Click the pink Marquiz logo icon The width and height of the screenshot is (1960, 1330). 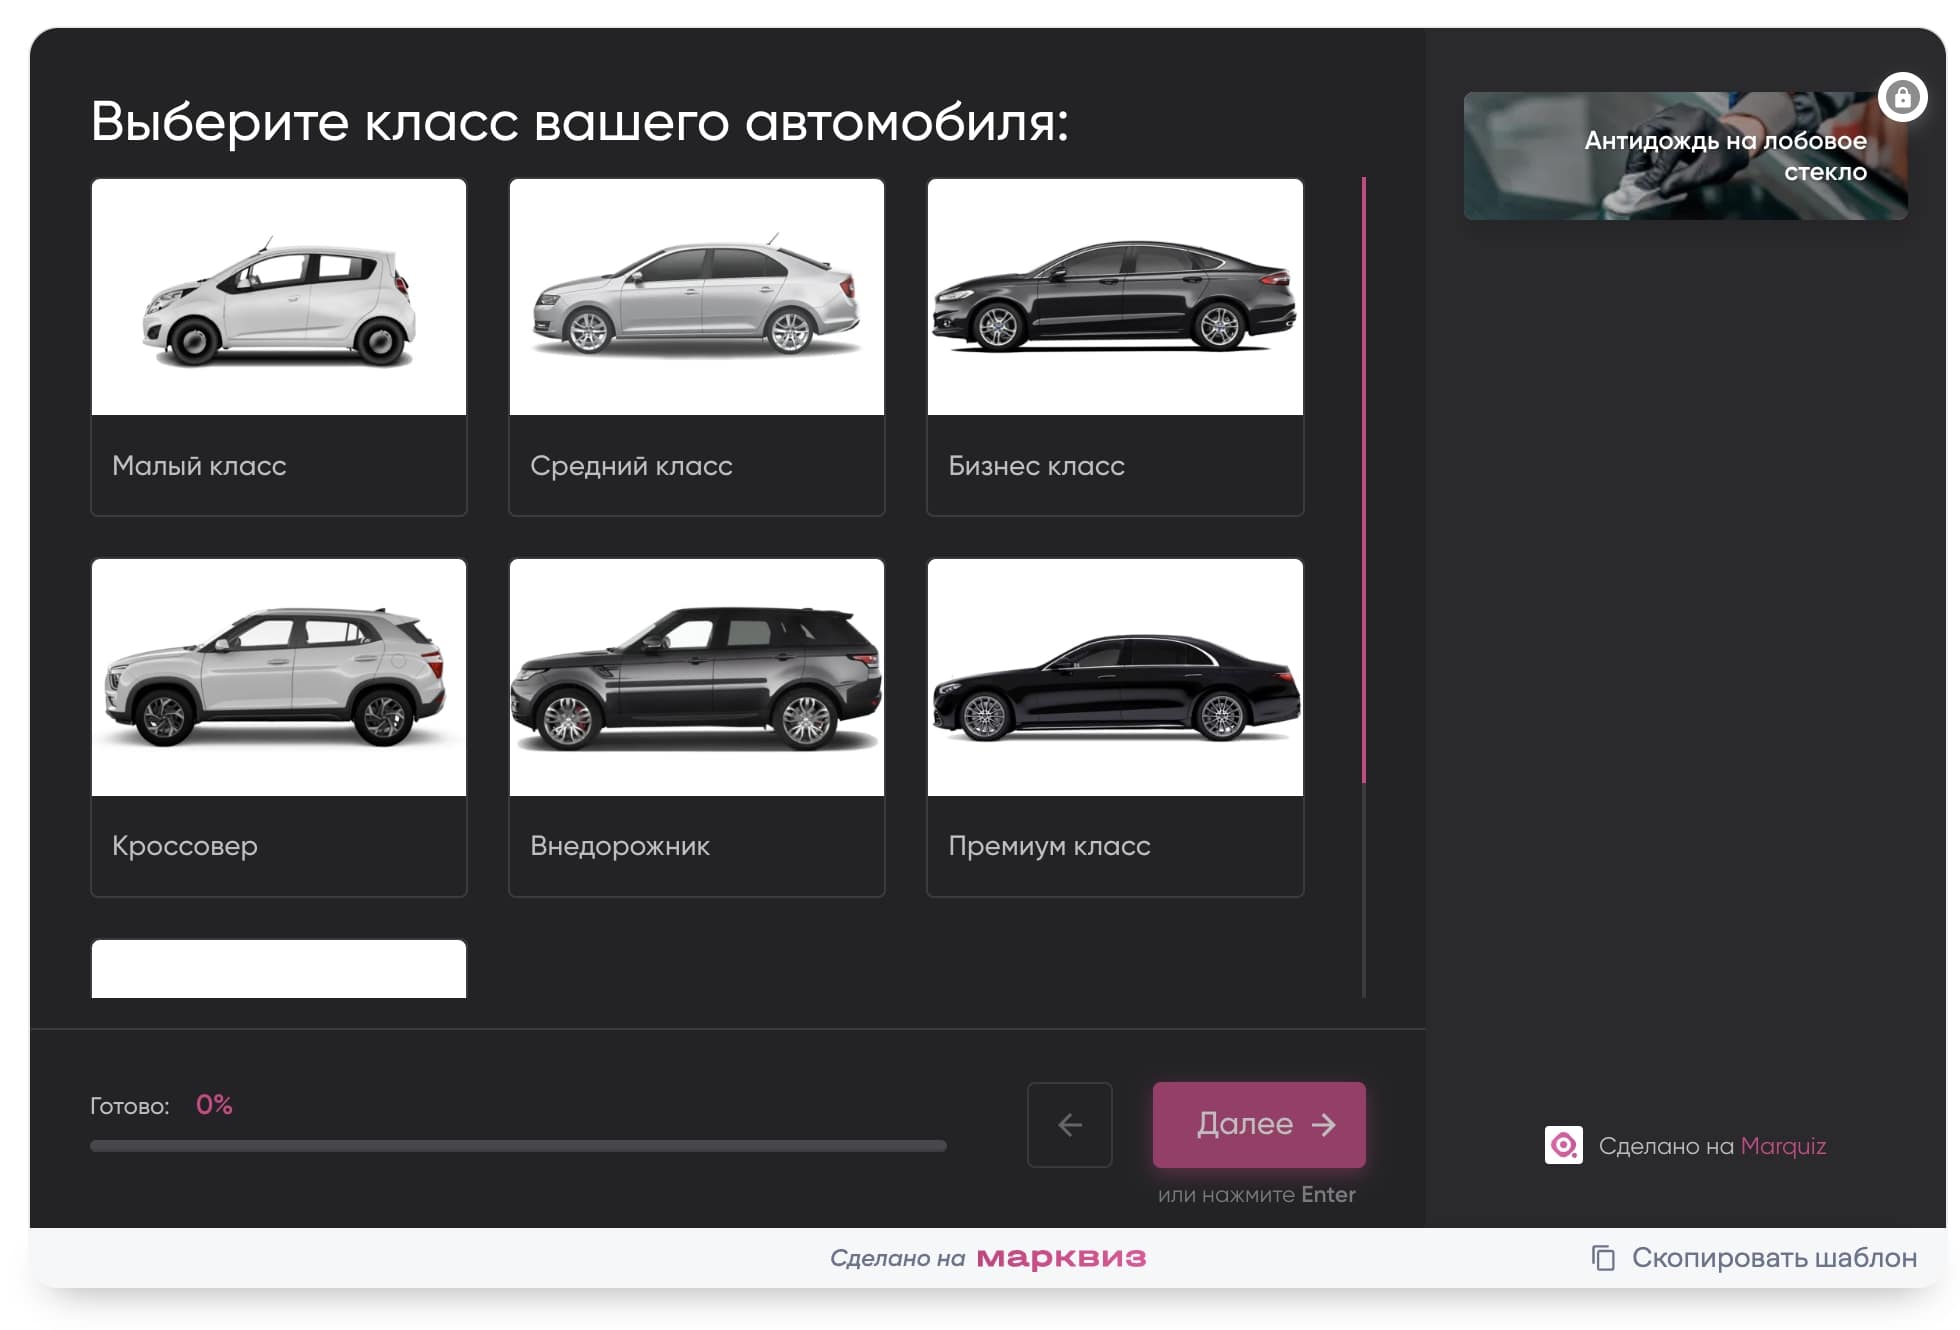(x=1565, y=1146)
